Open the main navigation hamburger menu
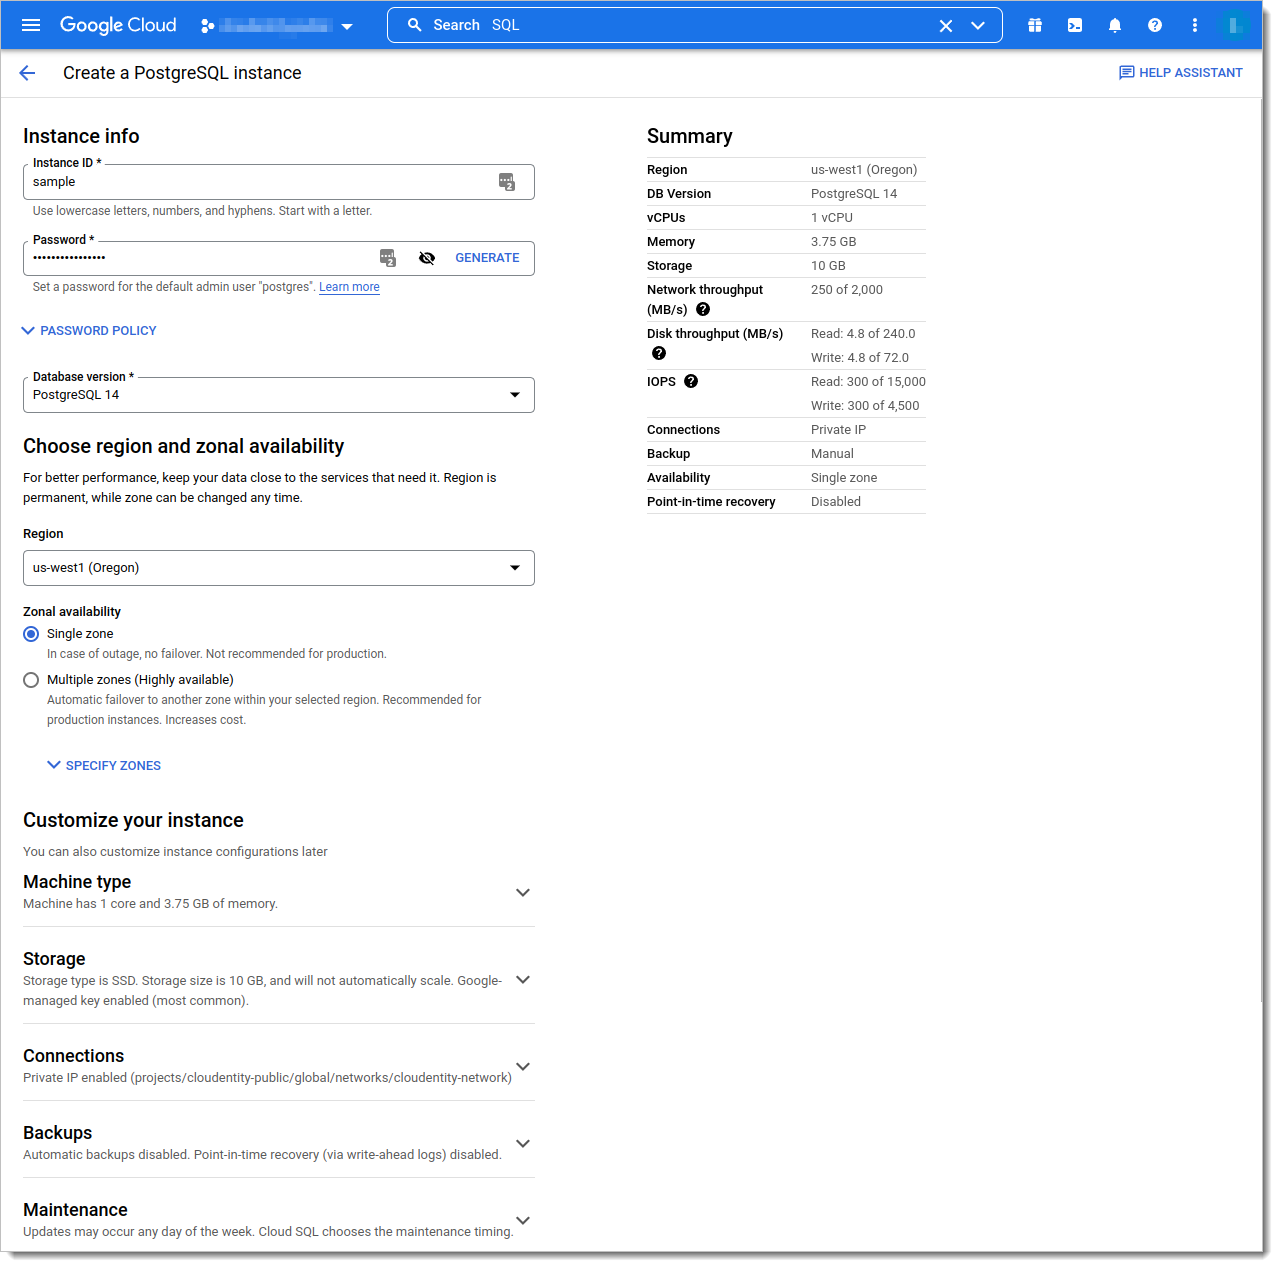 point(31,25)
